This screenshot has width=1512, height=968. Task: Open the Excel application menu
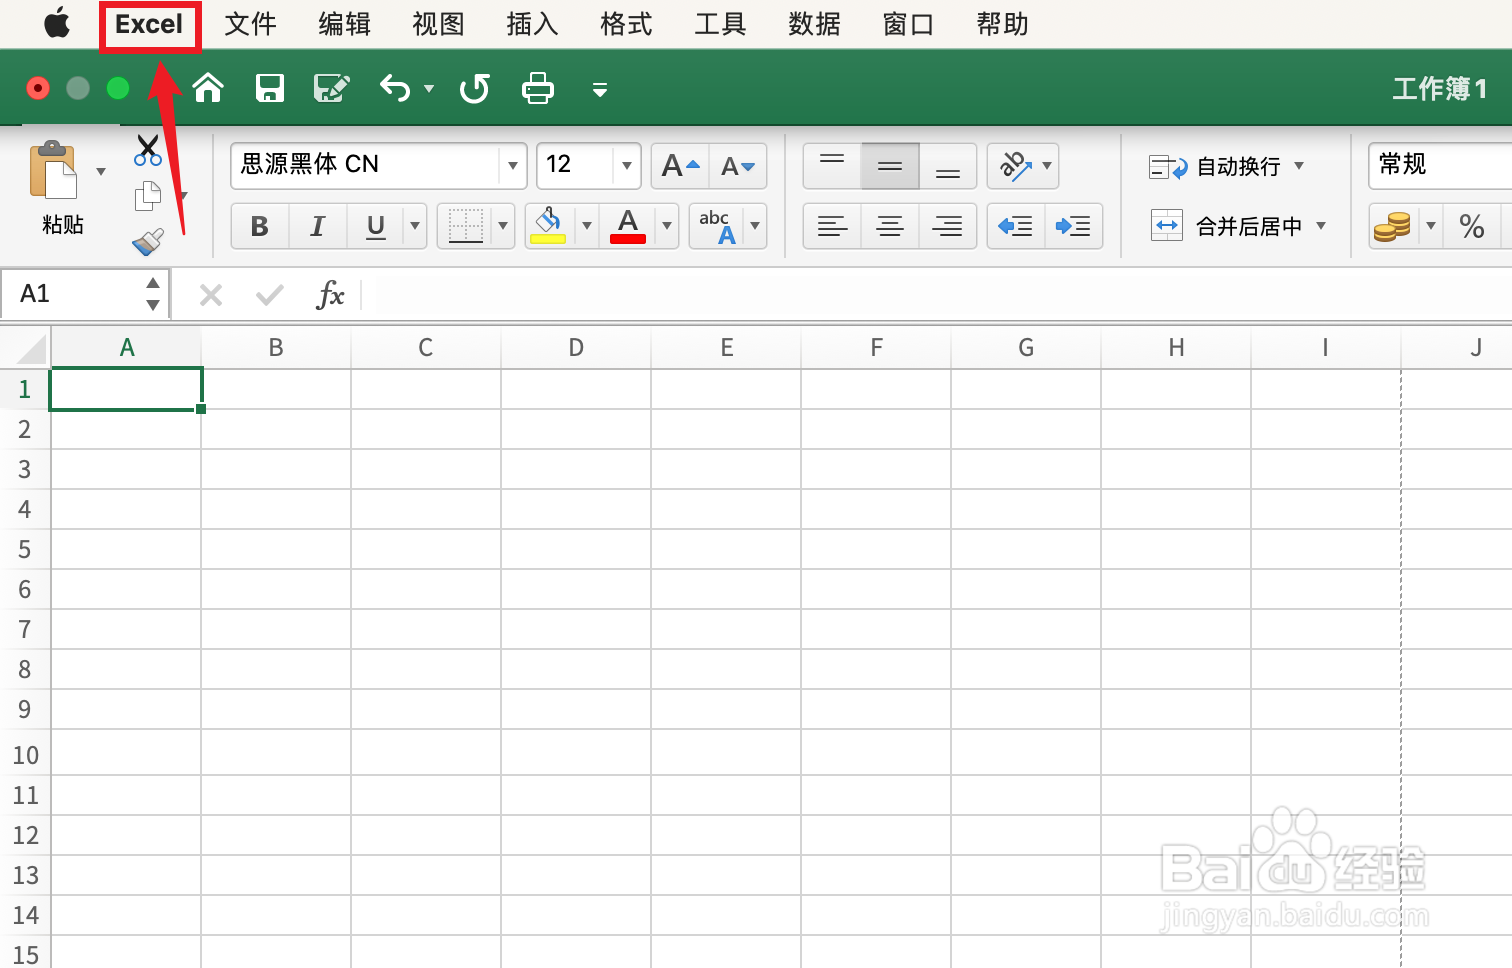pyautogui.click(x=149, y=24)
